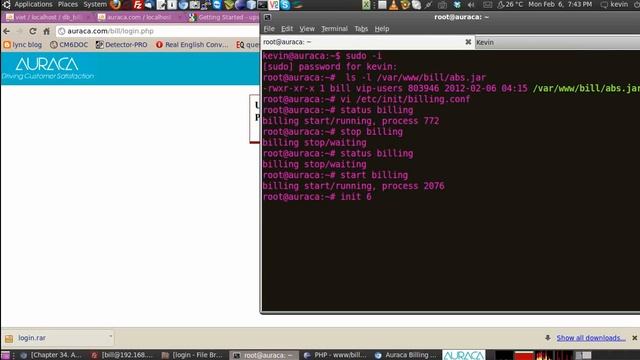Viewport: 640px width, 360px height.
Task: Open the mail envelope indicator in the tray
Action: (488, 4)
